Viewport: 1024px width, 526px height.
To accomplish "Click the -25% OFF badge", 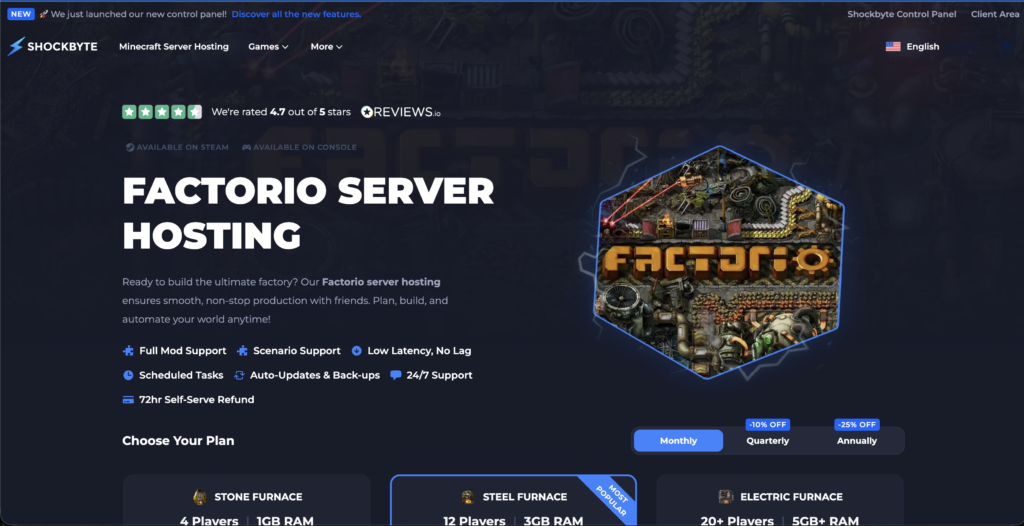I will click(x=857, y=425).
